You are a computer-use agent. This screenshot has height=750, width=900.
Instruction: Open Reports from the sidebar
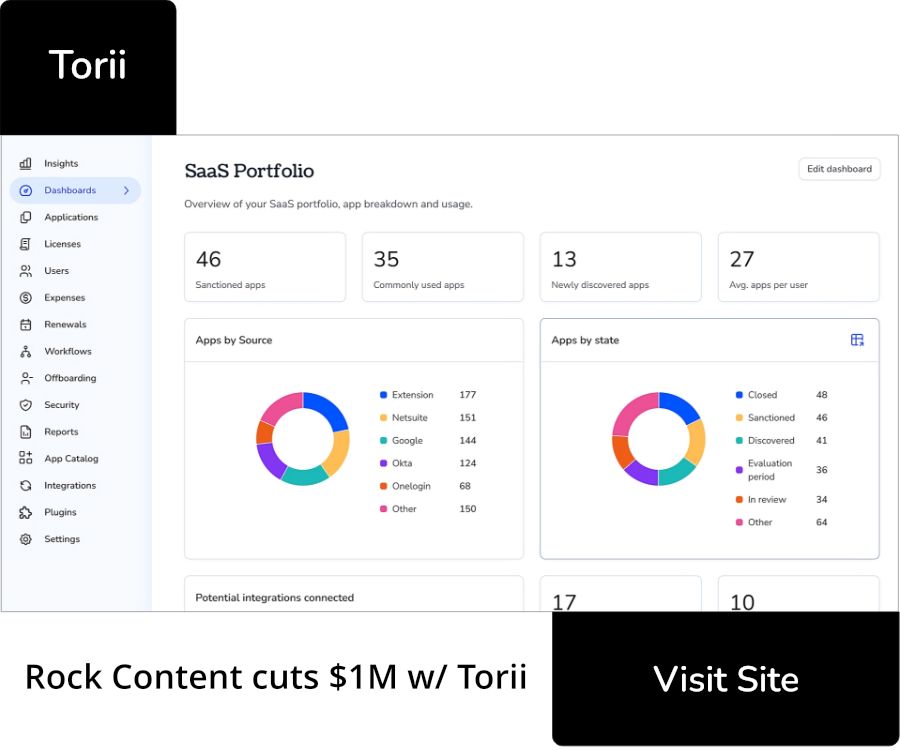click(x=75, y=432)
